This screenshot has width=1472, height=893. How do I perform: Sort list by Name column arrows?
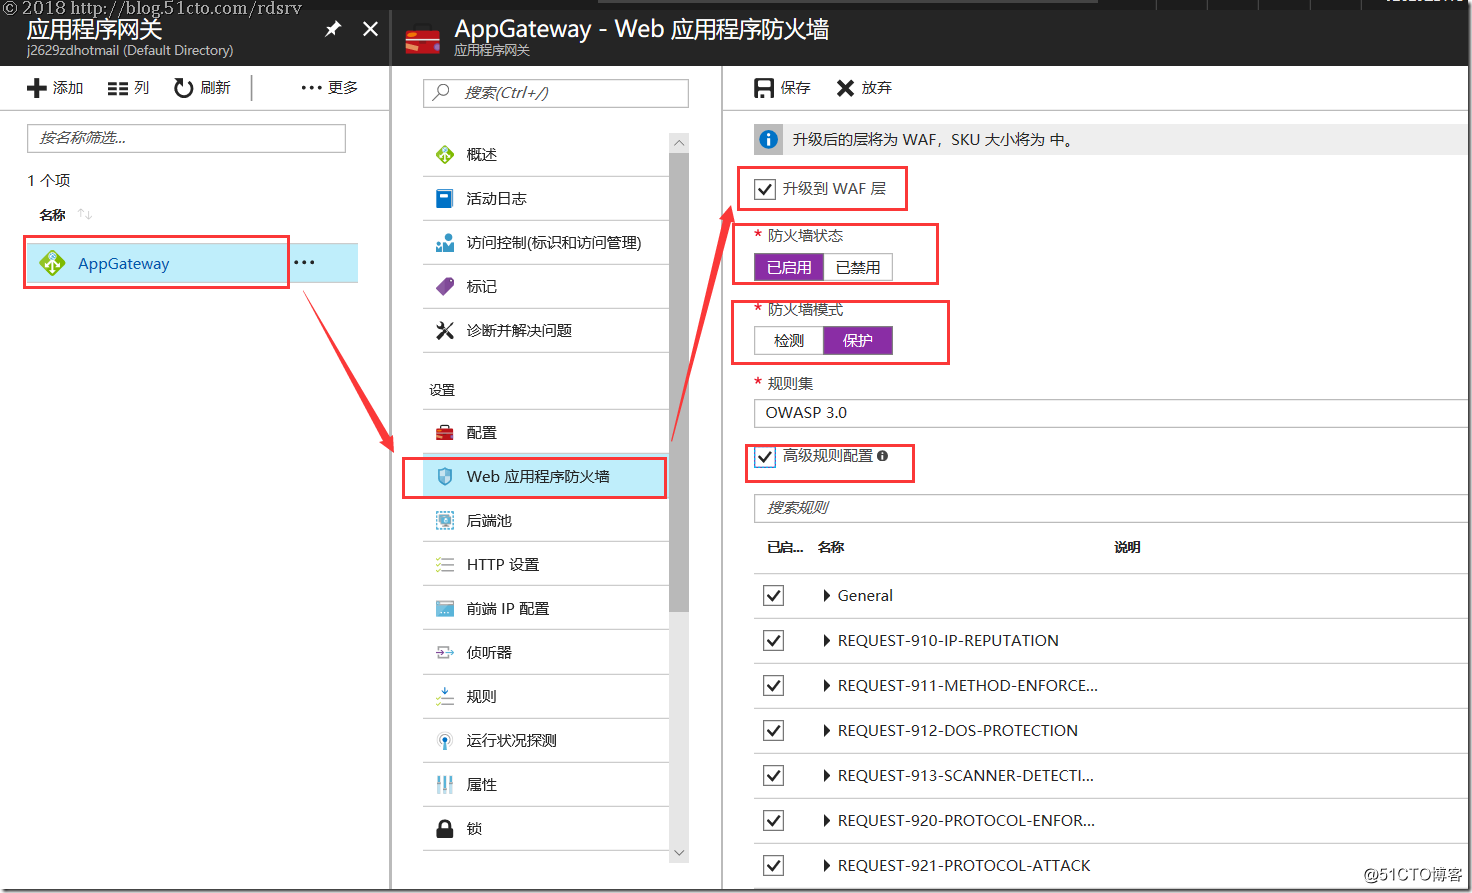click(85, 214)
